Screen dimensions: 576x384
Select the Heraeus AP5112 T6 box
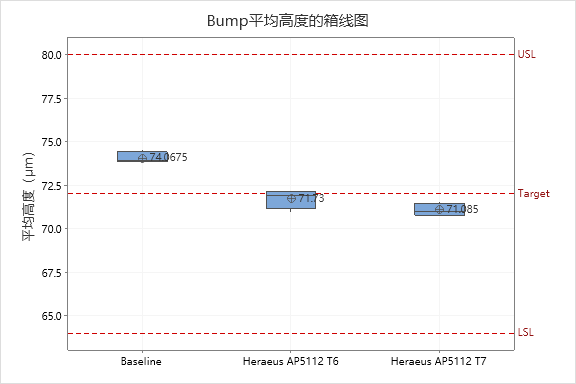291,200
